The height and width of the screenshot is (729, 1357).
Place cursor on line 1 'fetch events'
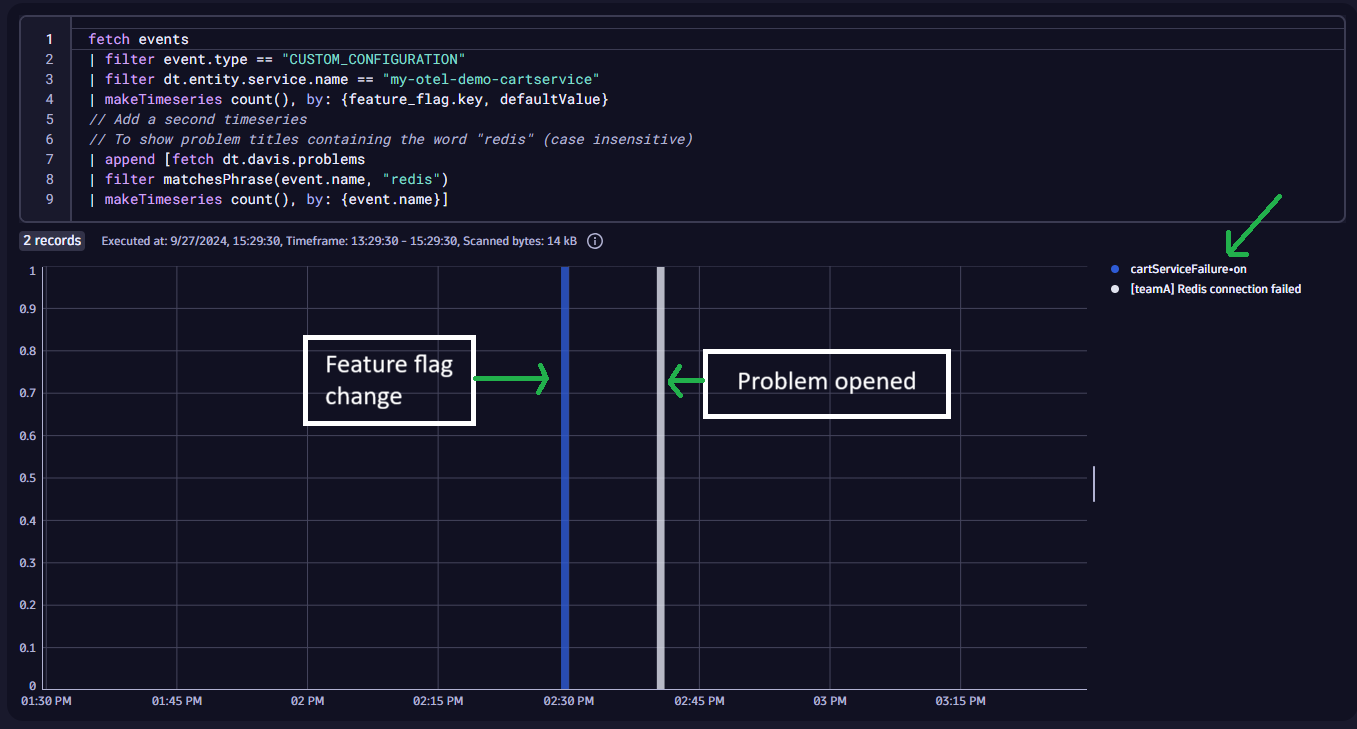click(138, 39)
